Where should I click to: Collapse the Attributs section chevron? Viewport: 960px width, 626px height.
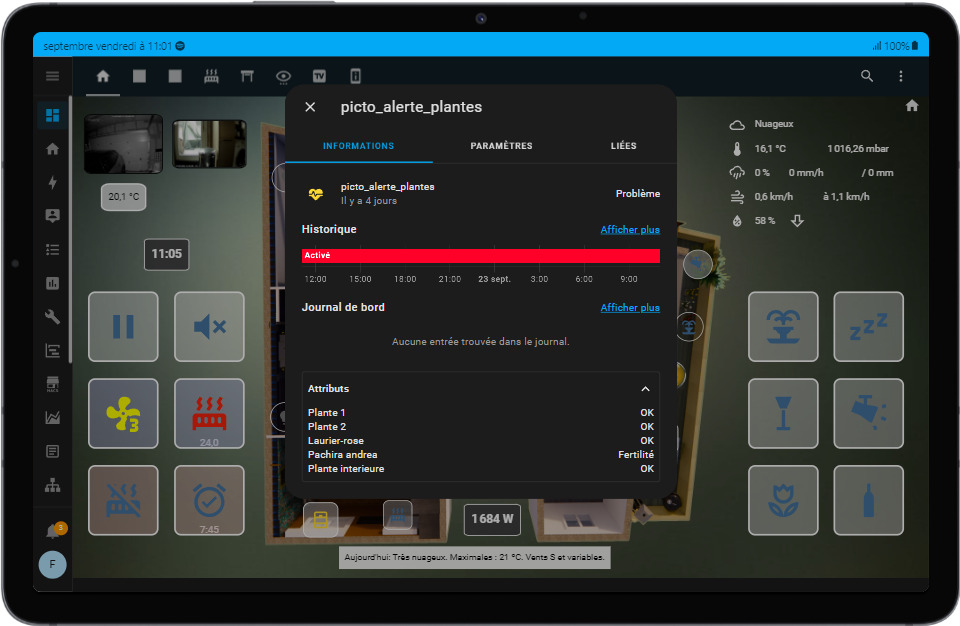pos(645,389)
